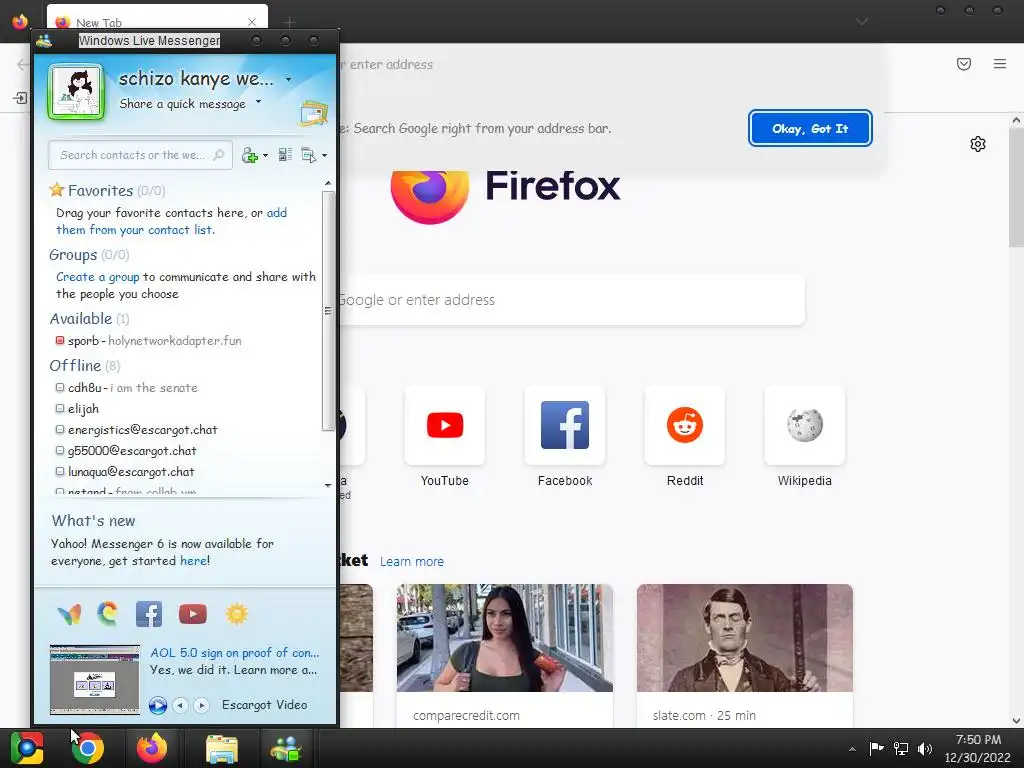Image resolution: width=1024 pixels, height=768 pixels.
Task: Open the slate.com story card
Action: point(744,656)
